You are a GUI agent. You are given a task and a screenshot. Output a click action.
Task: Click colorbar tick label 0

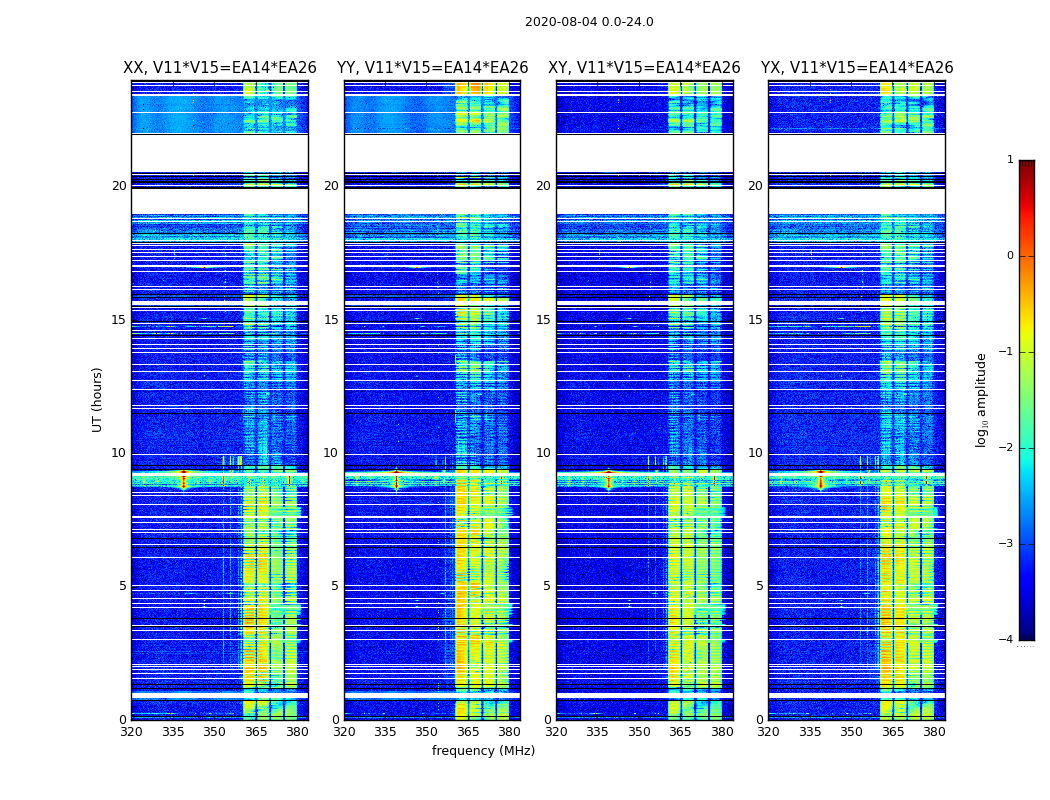tap(1010, 256)
